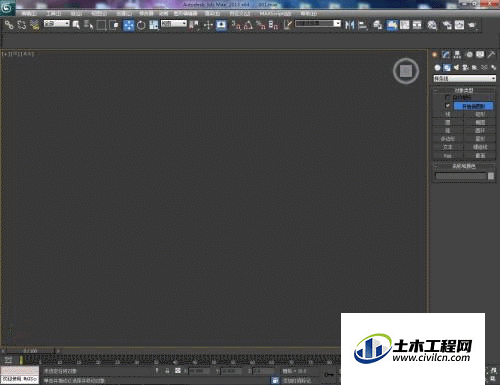
Task: Open the Align tool
Action: point(362,25)
